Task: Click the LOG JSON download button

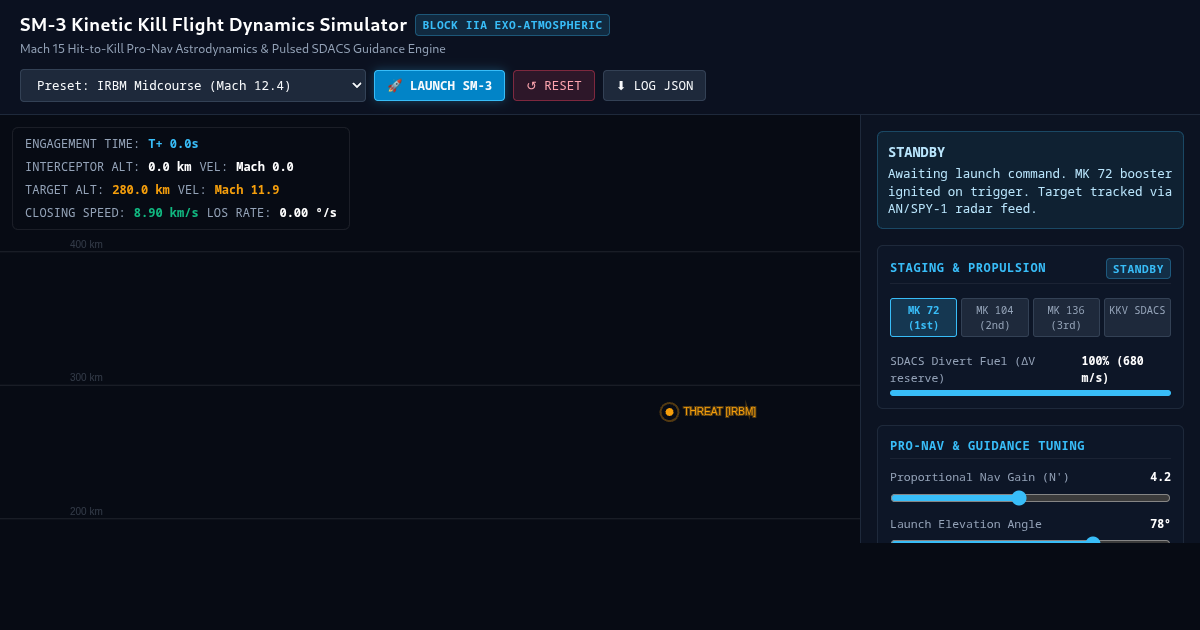Action: [x=654, y=85]
